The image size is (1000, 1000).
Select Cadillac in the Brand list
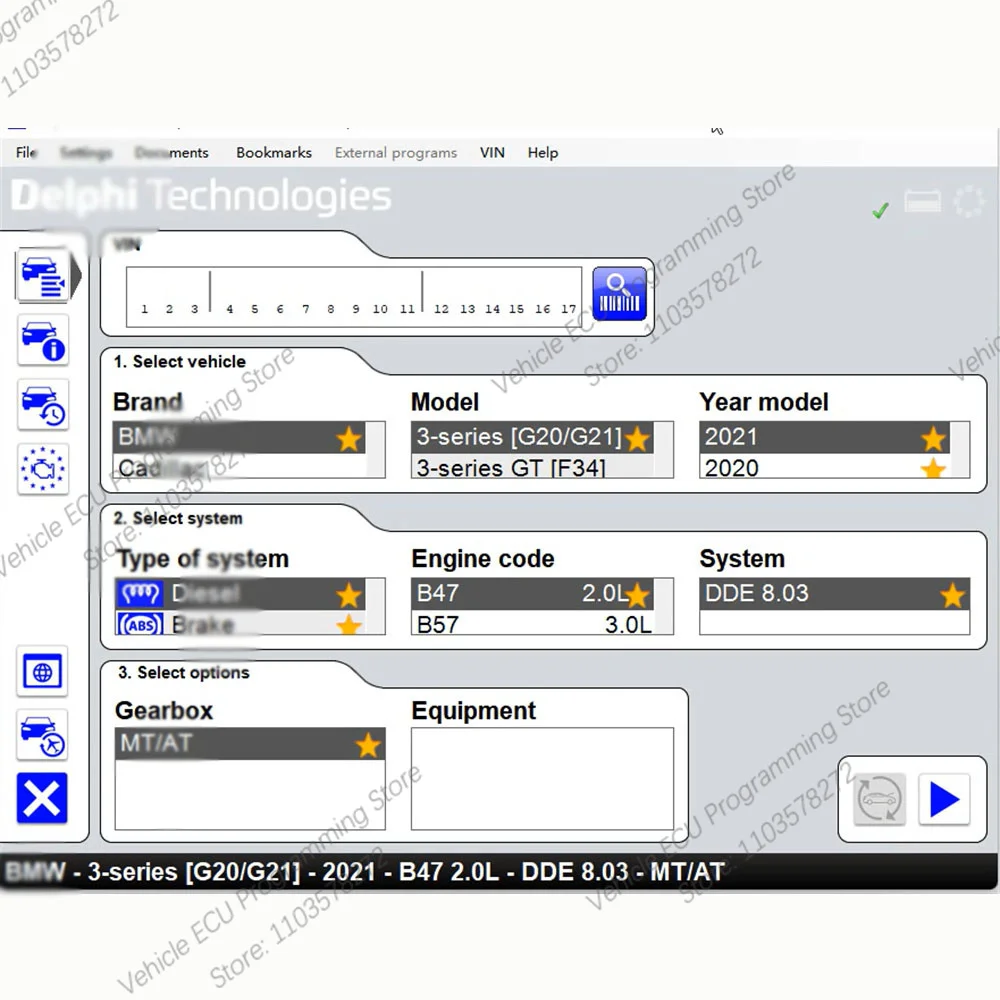239,466
